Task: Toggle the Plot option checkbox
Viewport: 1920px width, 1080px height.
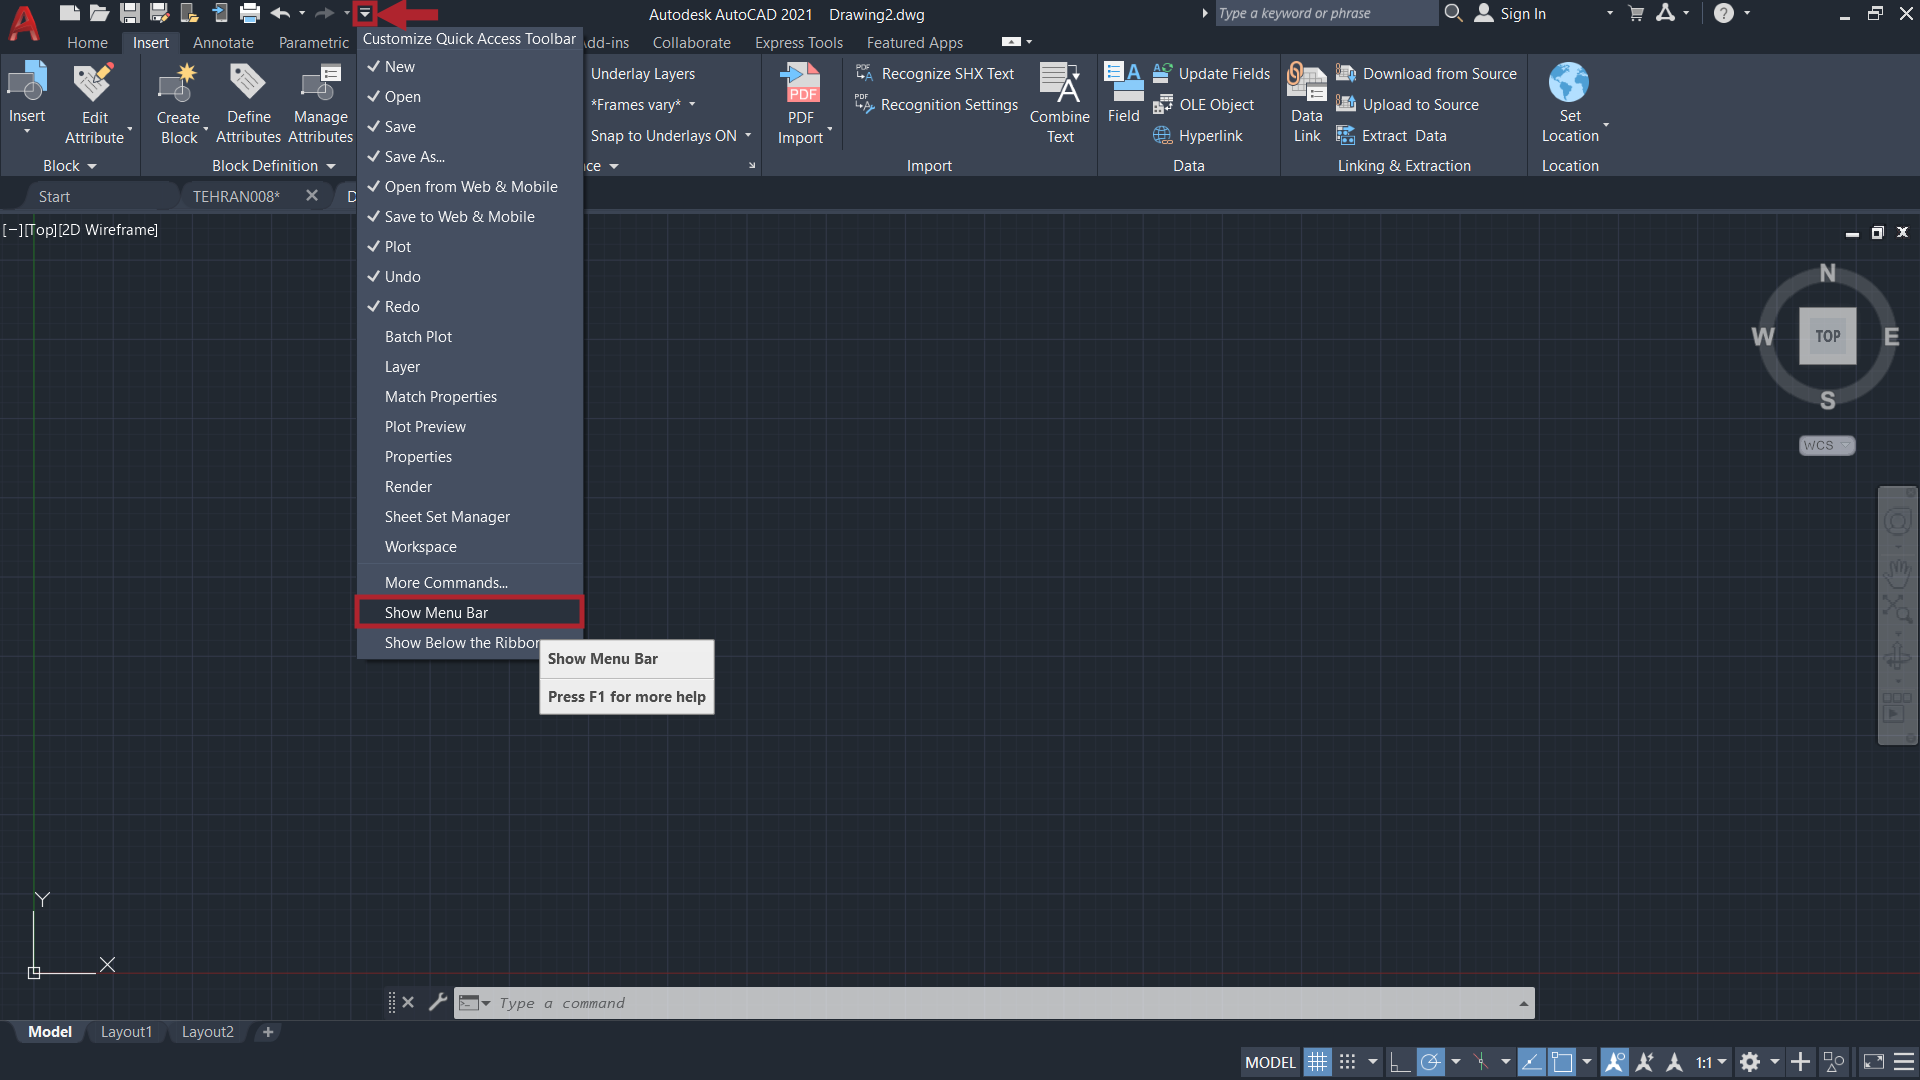Action: 397,245
